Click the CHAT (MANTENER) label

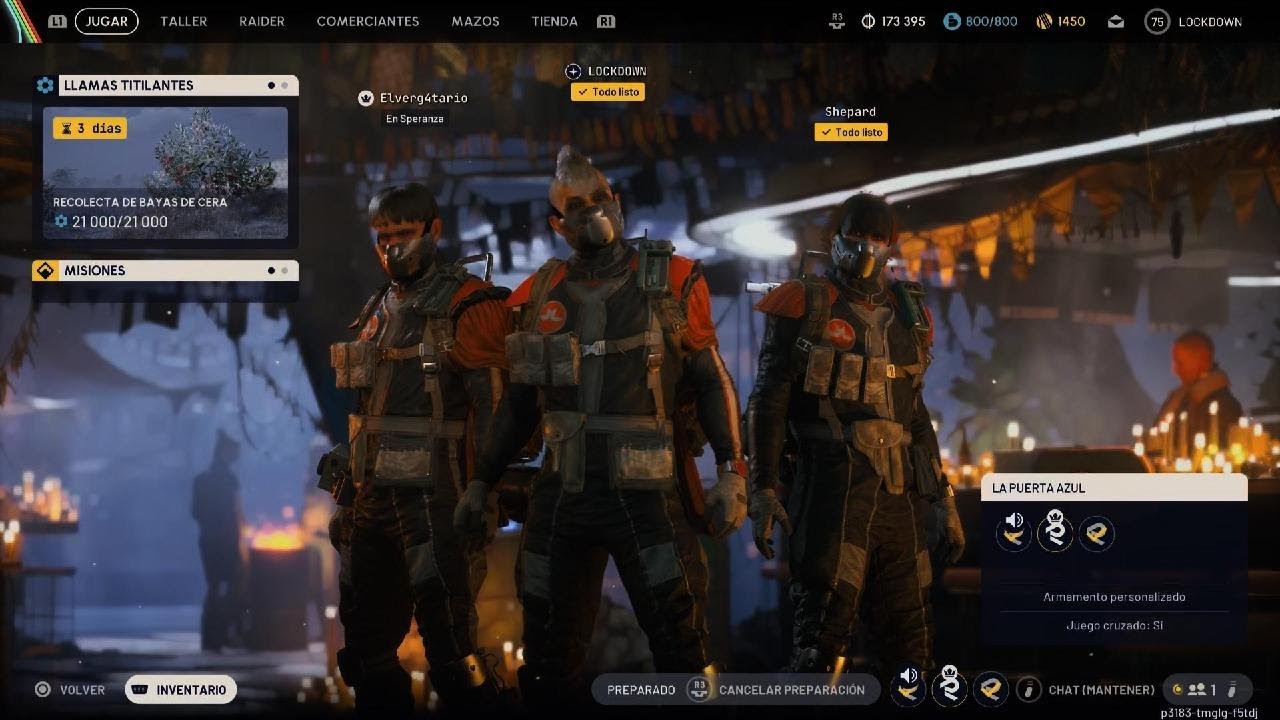tap(1101, 690)
